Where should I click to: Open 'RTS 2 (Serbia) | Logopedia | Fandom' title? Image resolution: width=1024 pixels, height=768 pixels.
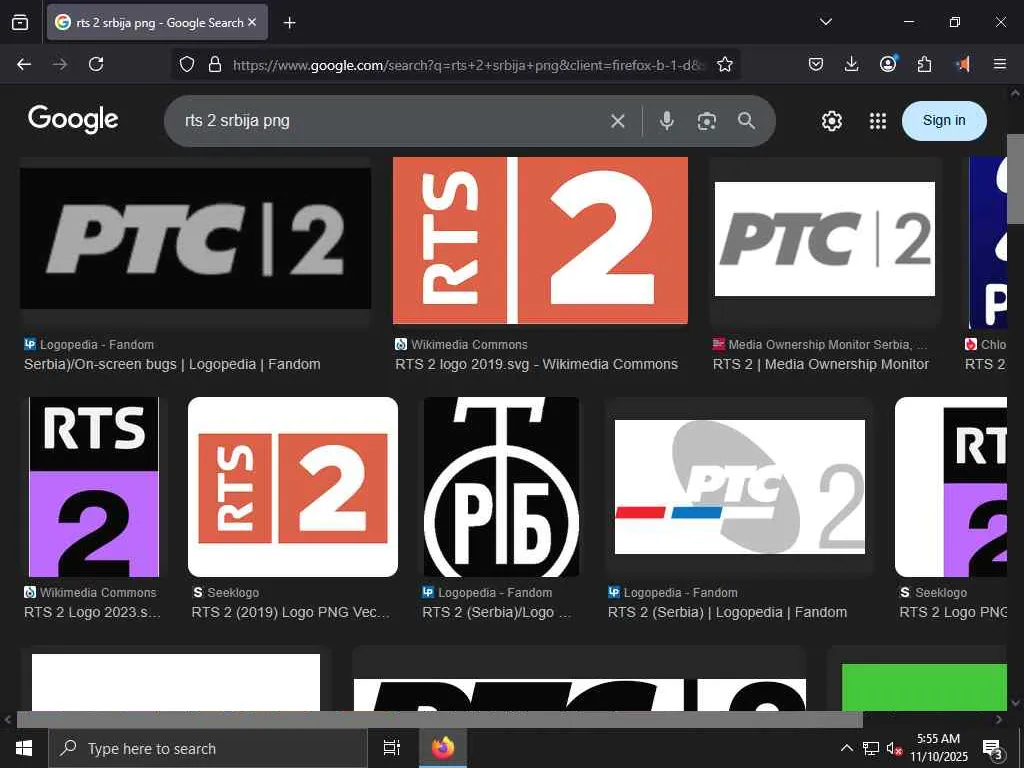pyautogui.click(x=728, y=613)
